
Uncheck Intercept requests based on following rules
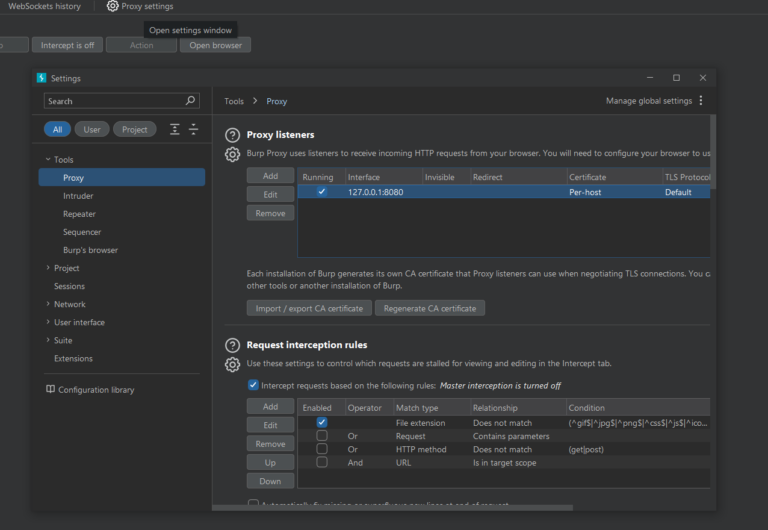coord(253,385)
